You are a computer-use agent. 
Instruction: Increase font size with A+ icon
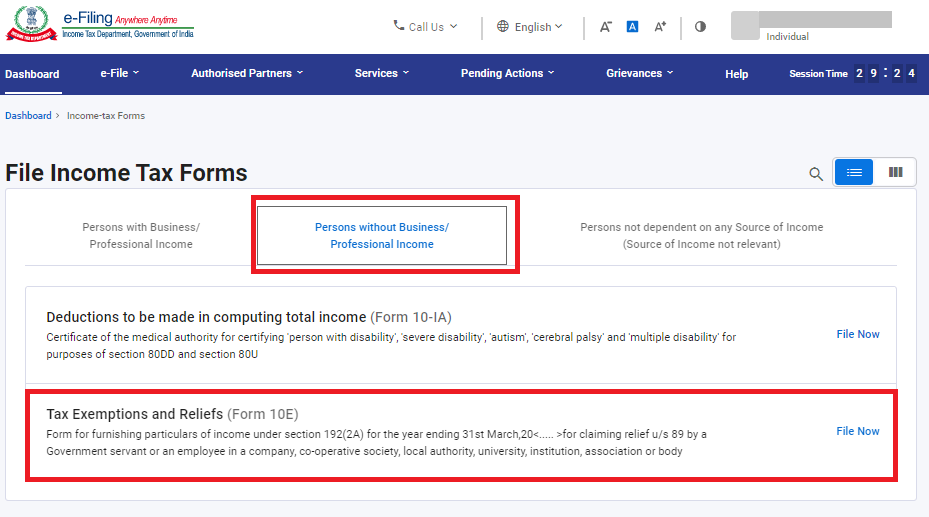660,27
